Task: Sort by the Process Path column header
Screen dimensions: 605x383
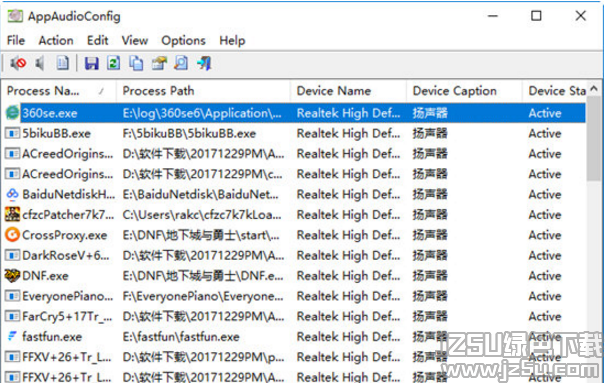Action: 203,91
